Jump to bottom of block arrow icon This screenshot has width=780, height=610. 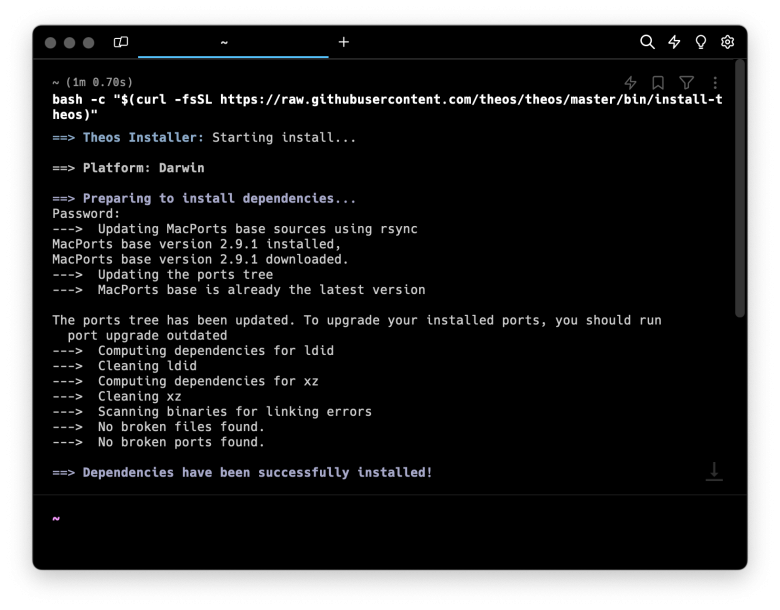coord(714,472)
